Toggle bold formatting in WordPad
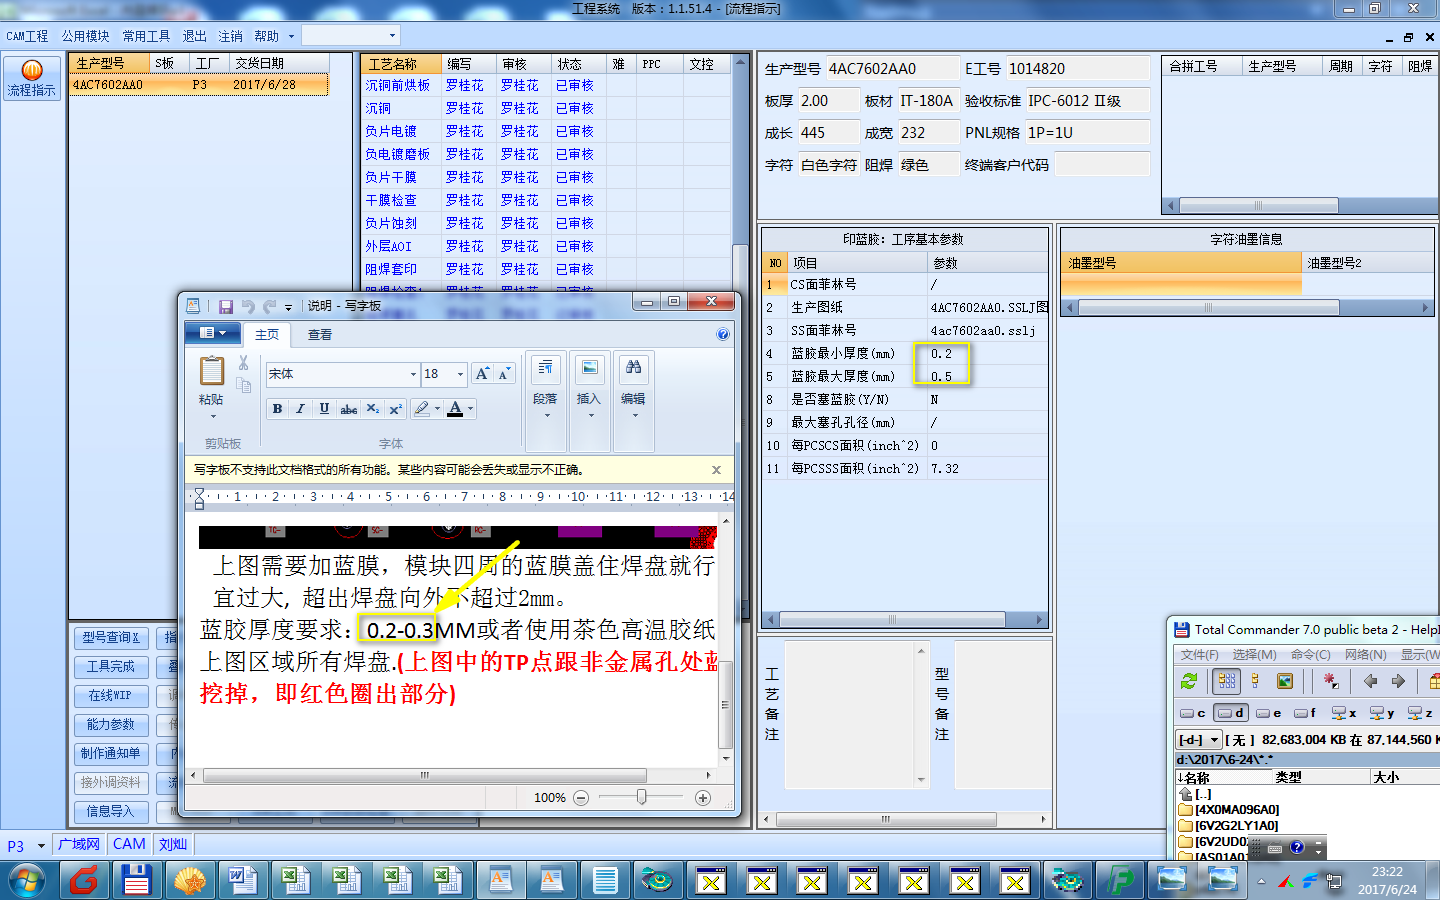The width and height of the screenshot is (1440, 900). pos(277,408)
